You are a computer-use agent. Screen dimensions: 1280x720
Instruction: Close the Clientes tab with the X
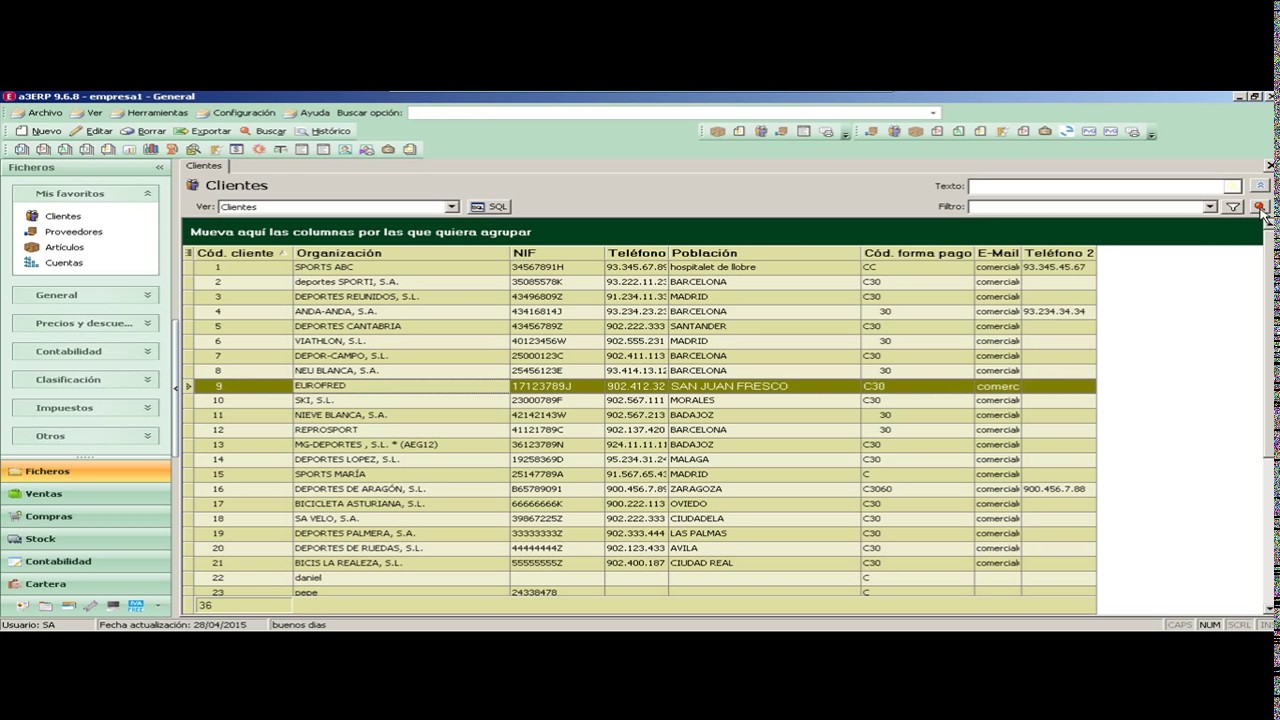point(1271,166)
